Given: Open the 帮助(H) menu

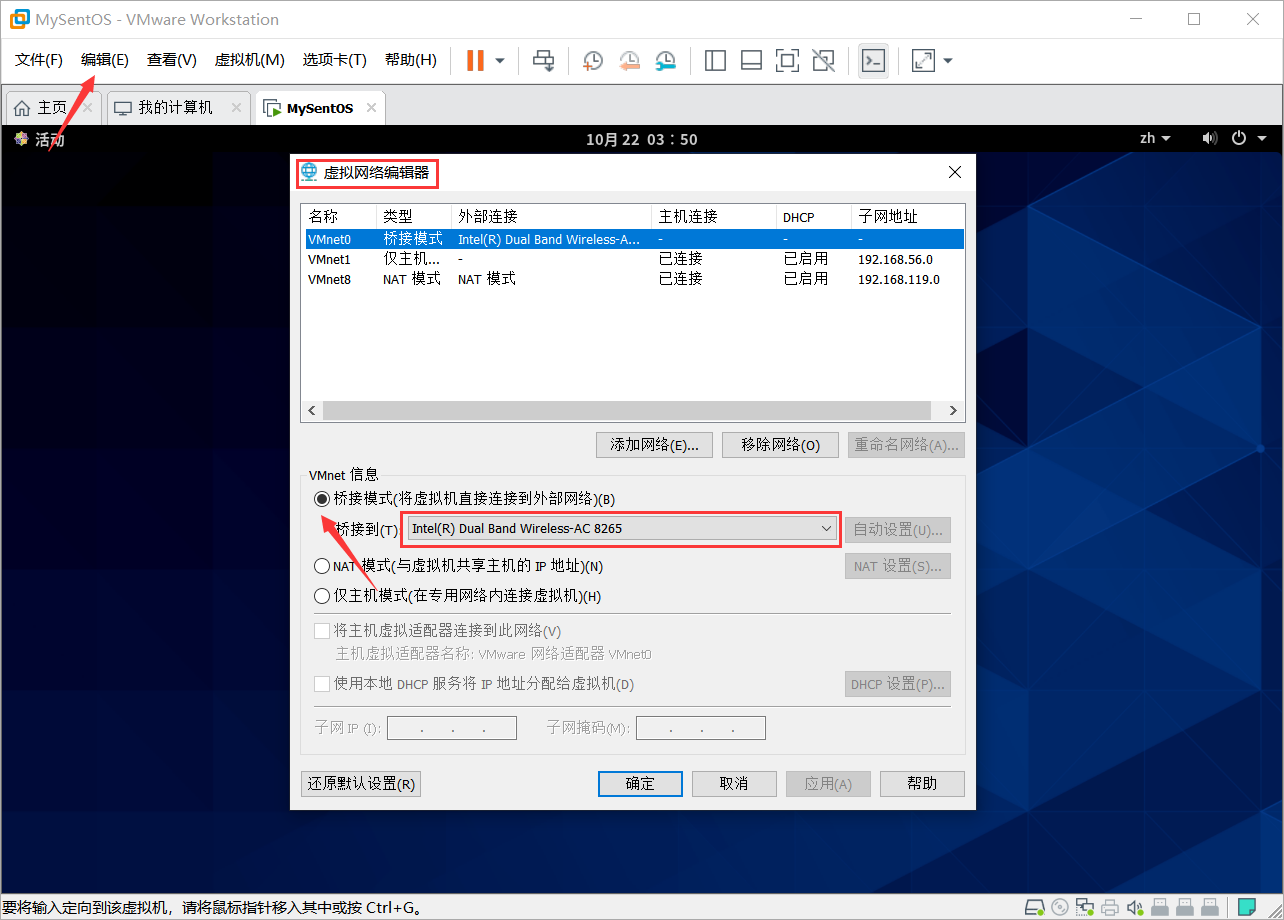Looking at the screenshot, I should pyautogui.click(x=411, y=60).
